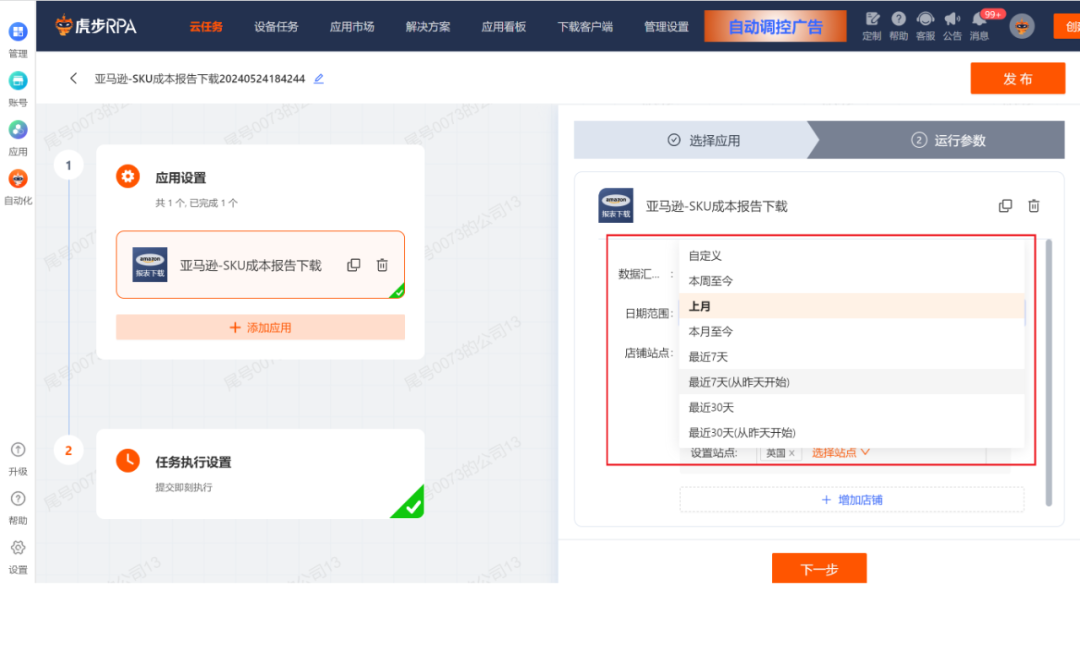
Task: Select the 最近30天 option
Action: (x=851, y=407)
